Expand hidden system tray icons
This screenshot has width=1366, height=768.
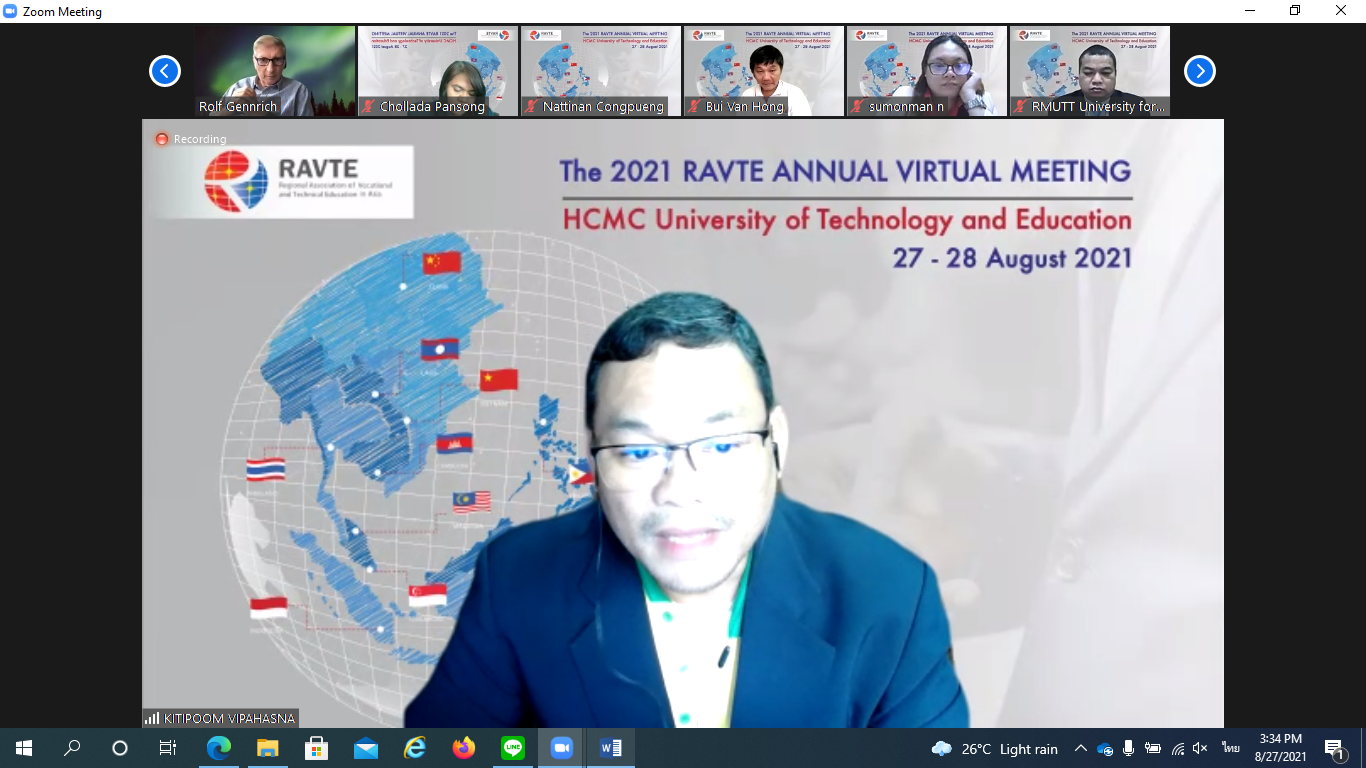pos(1081,748)
